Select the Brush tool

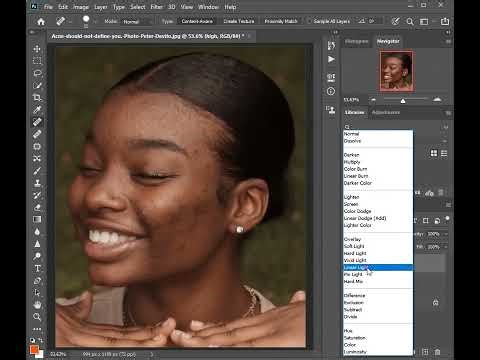pos(37,171)
